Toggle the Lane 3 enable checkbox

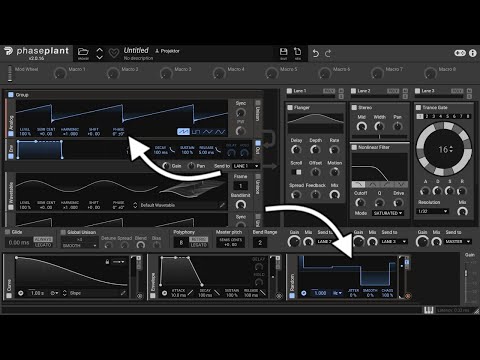417,91
